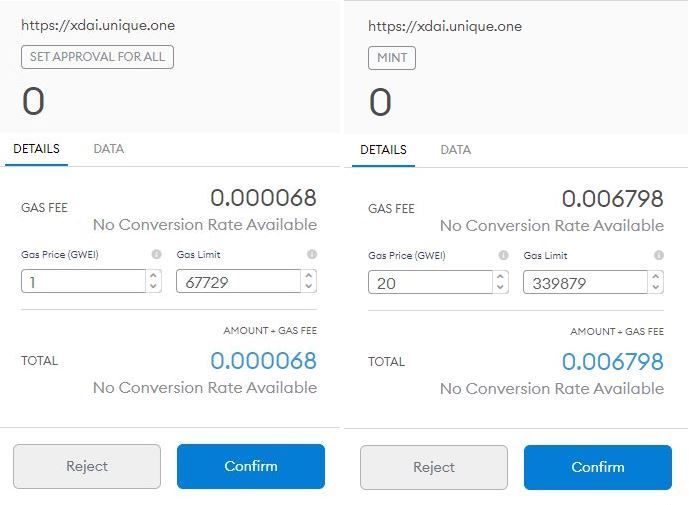Reject the Mint transaction
This screenshot has width=689, height=505.
coord(434,467)
